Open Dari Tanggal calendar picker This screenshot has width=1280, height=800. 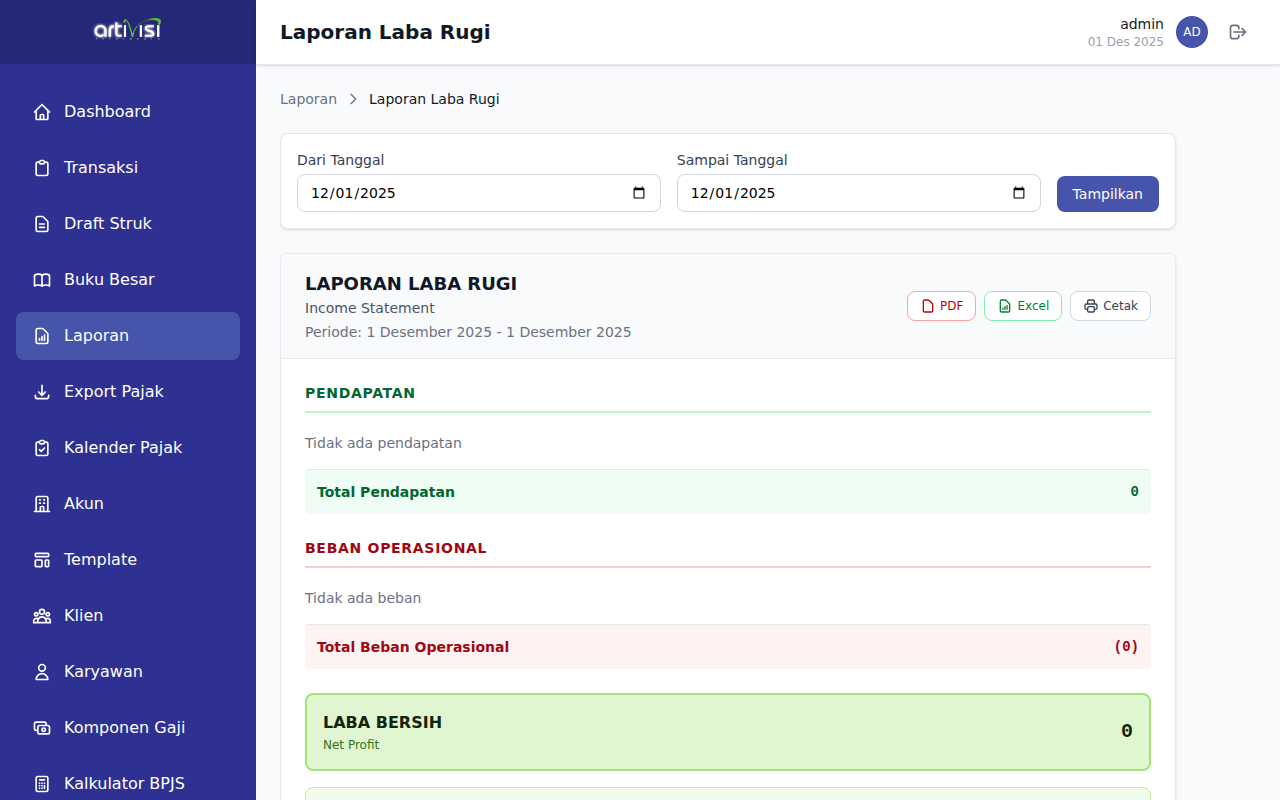point(639,193)
